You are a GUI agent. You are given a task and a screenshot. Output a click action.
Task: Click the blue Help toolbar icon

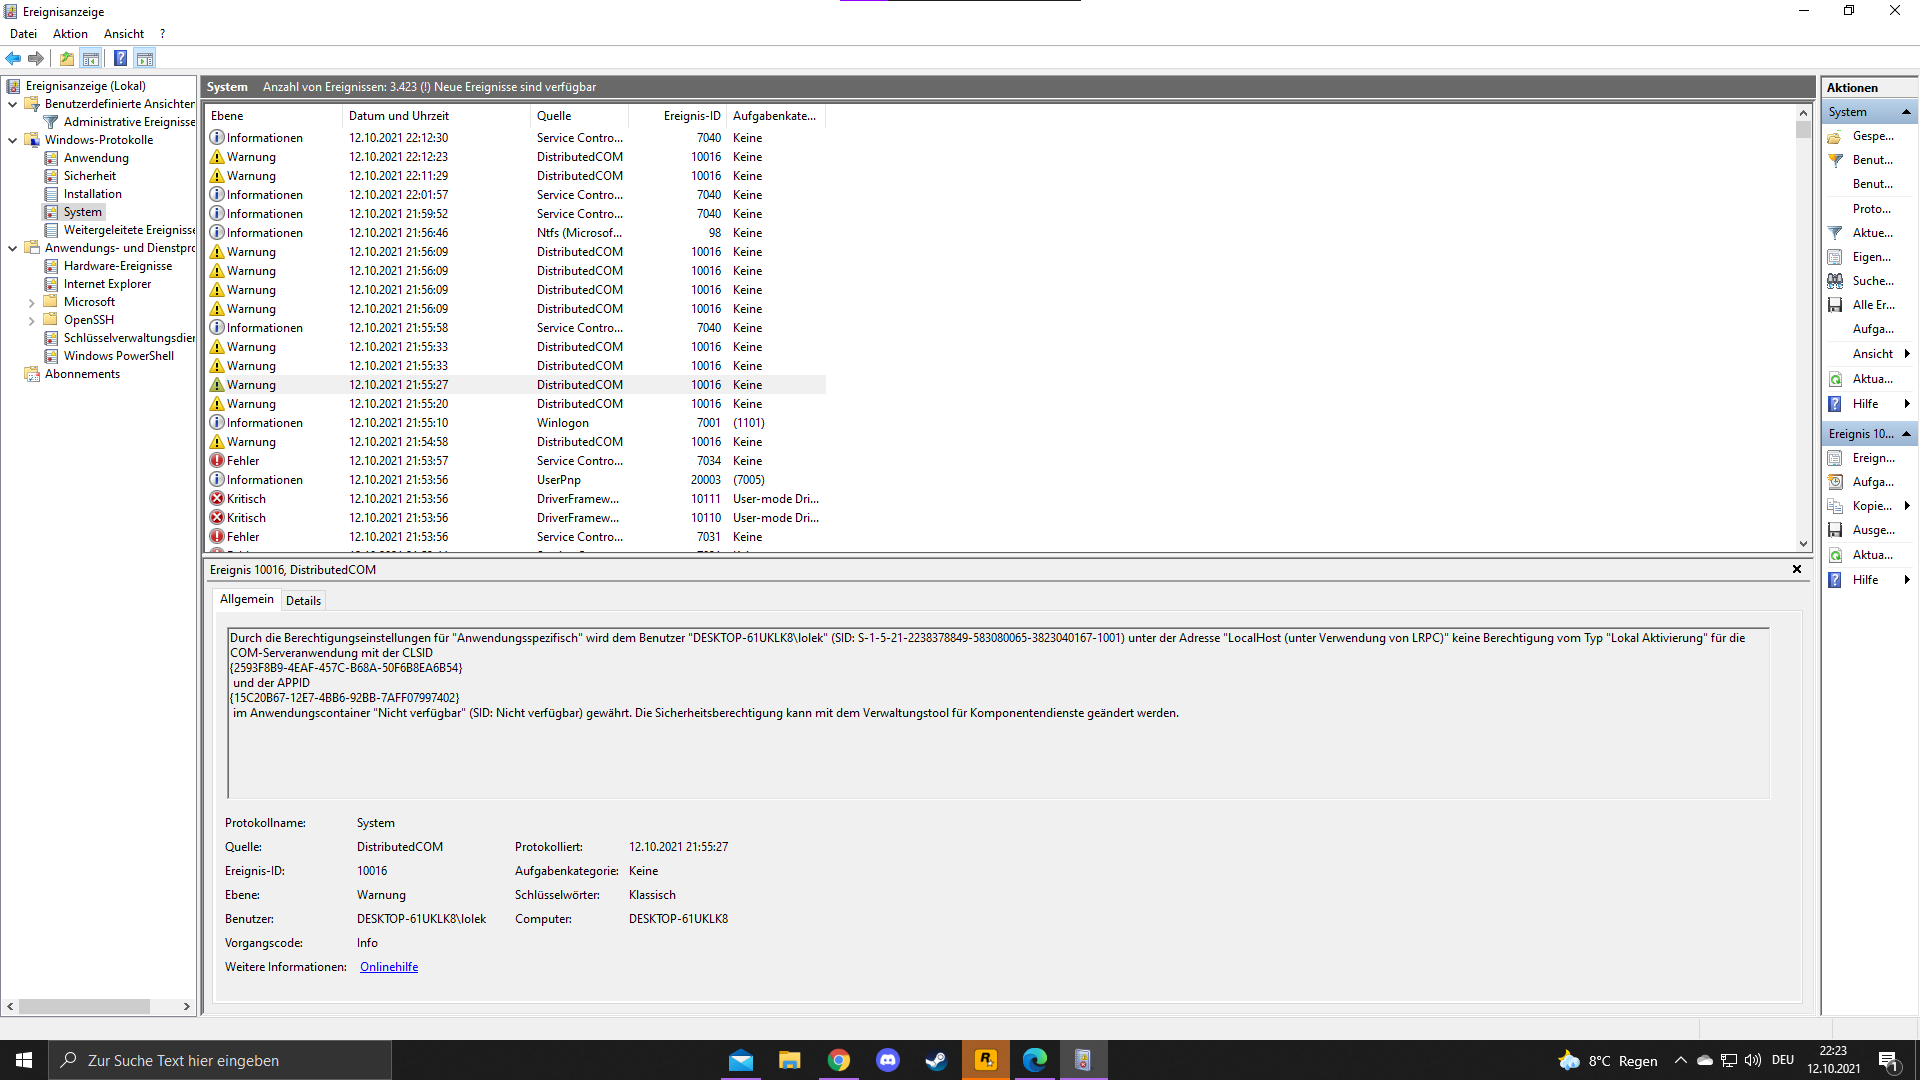(x=120, y=58)
